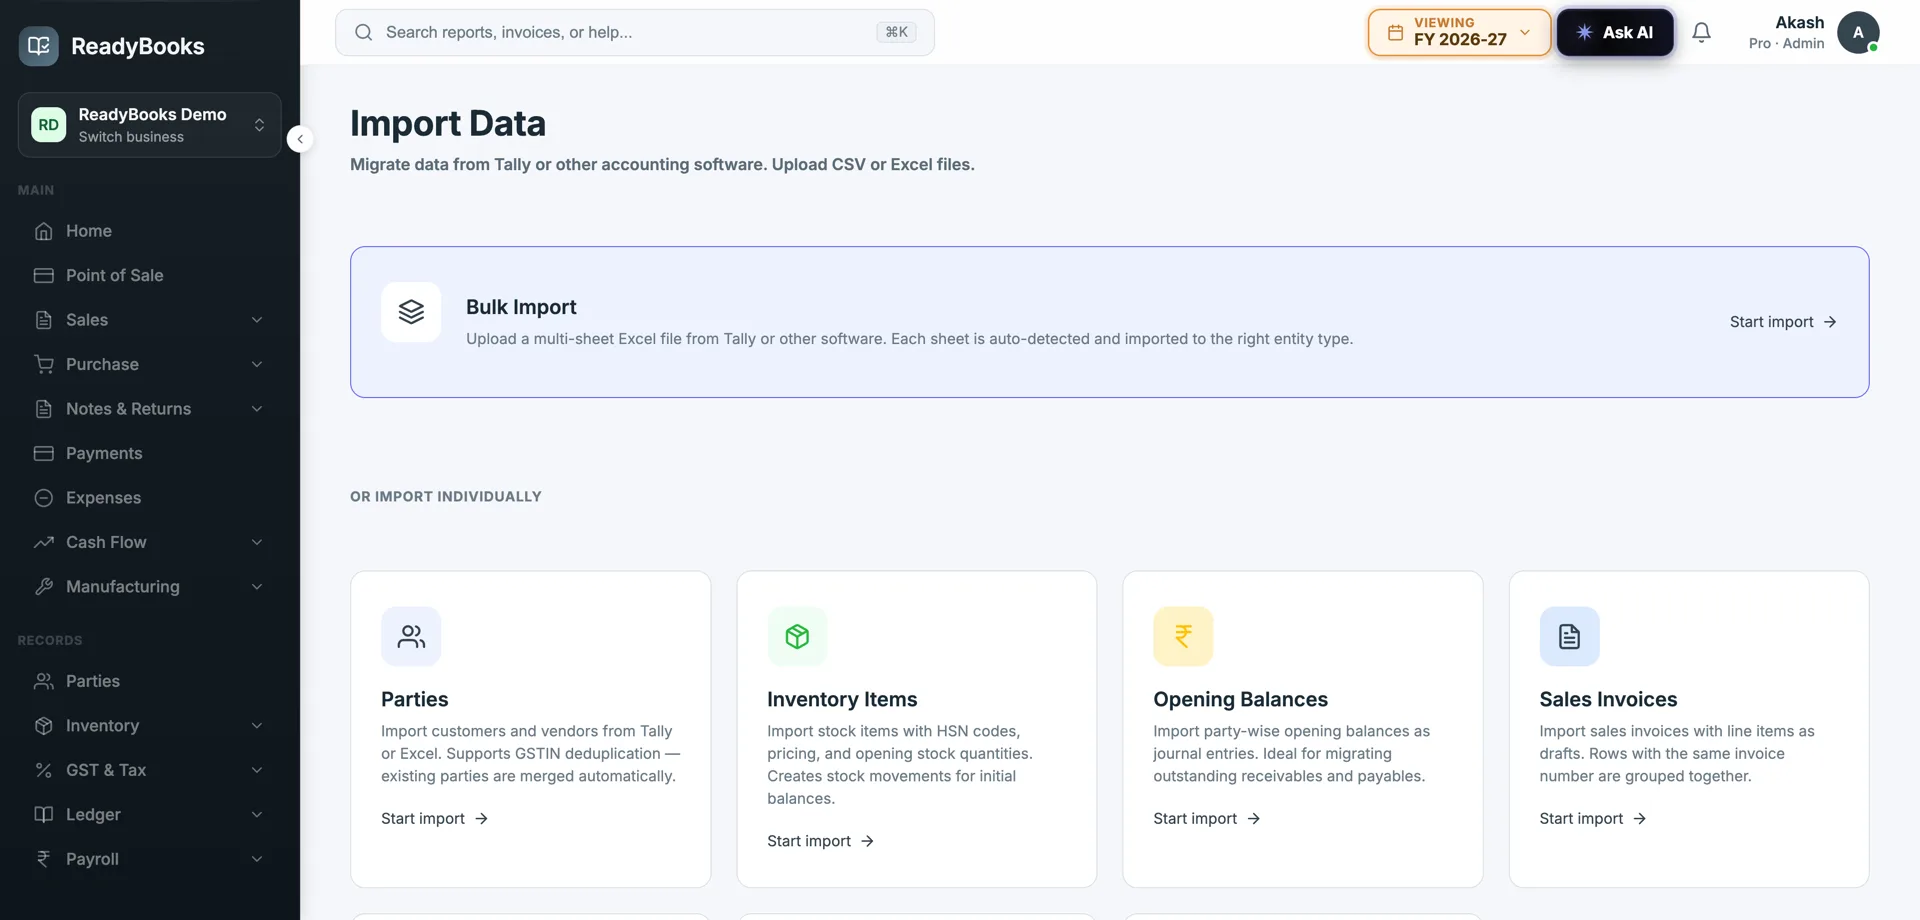Click the search magnifier icon
Screen dimensions: 1920x920
point(364,32)
